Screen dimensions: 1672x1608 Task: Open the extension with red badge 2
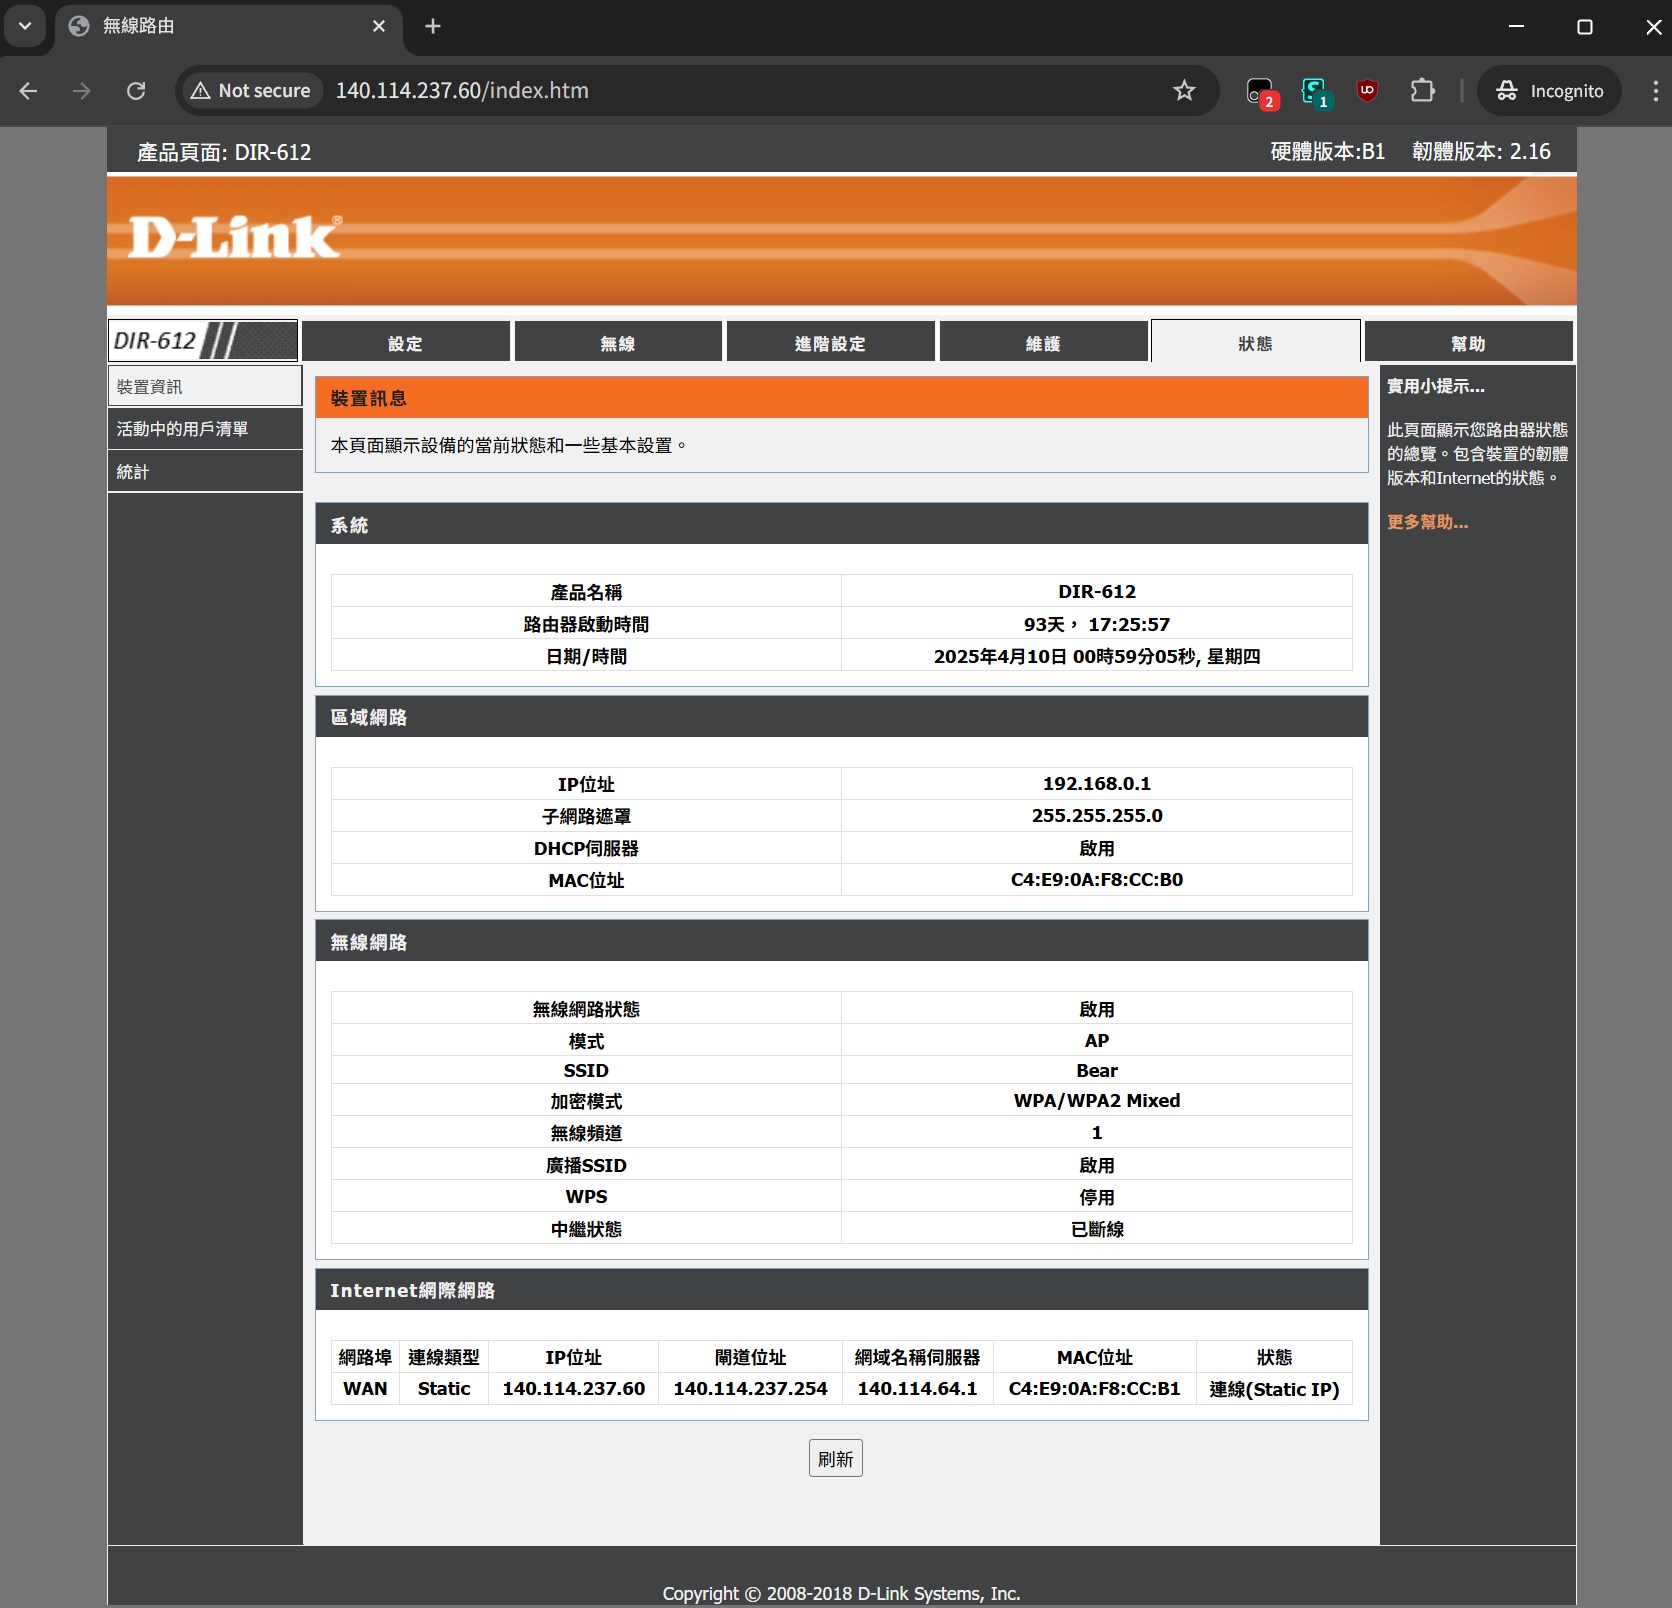(x=1261, y=92)
